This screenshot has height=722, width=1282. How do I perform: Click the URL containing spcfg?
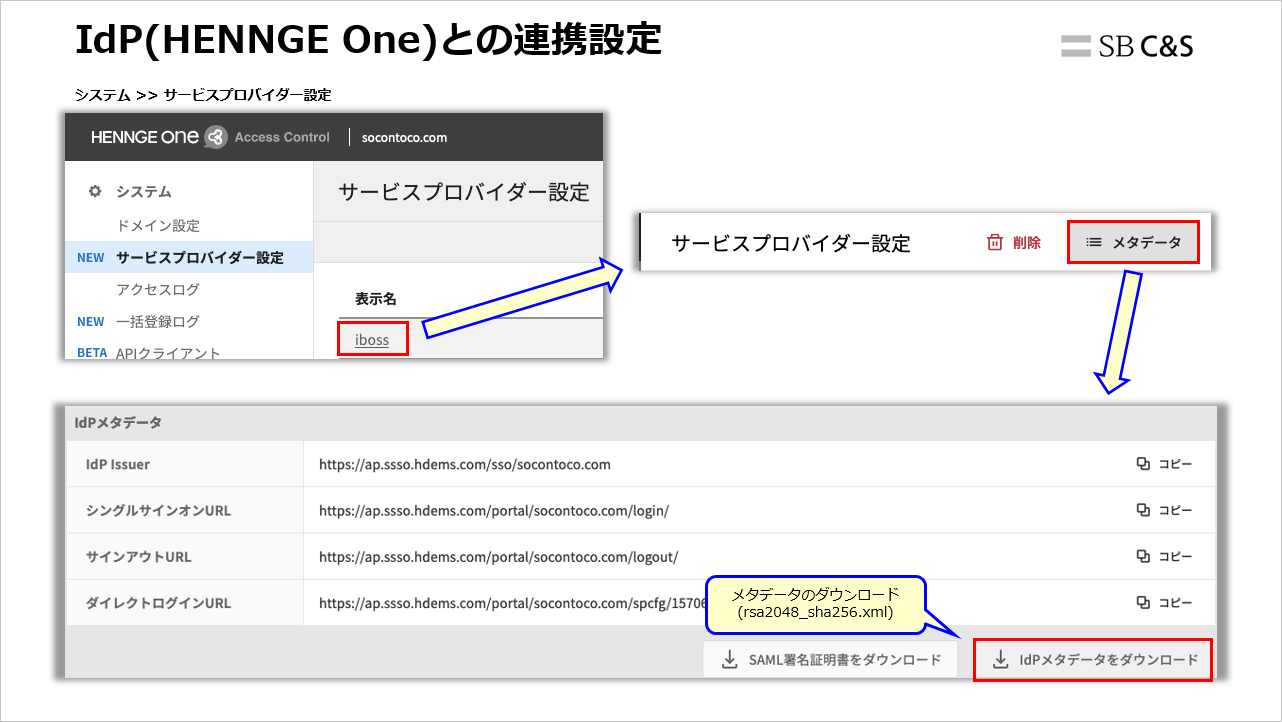513,602
